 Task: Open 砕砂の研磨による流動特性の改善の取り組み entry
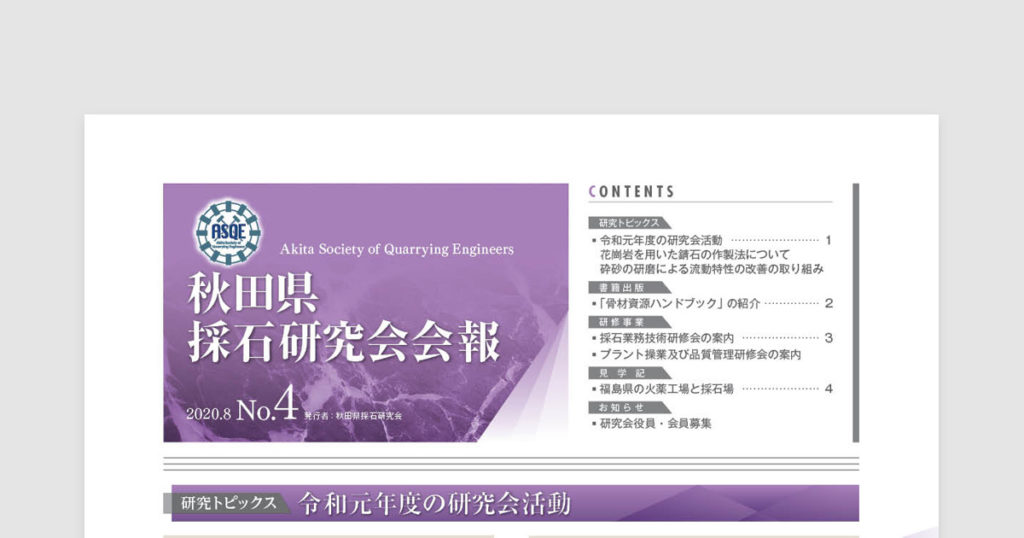tap(711, 269)
